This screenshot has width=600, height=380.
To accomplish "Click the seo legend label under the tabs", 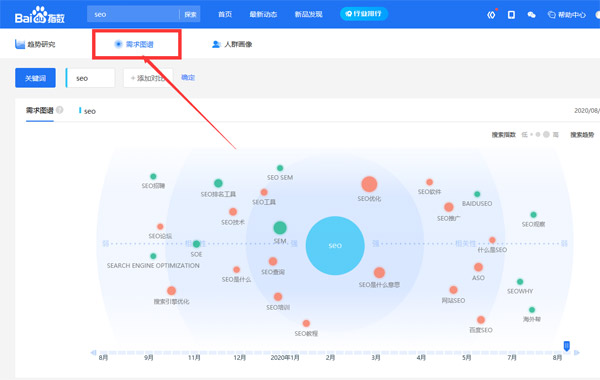I will tap(88, 111).
